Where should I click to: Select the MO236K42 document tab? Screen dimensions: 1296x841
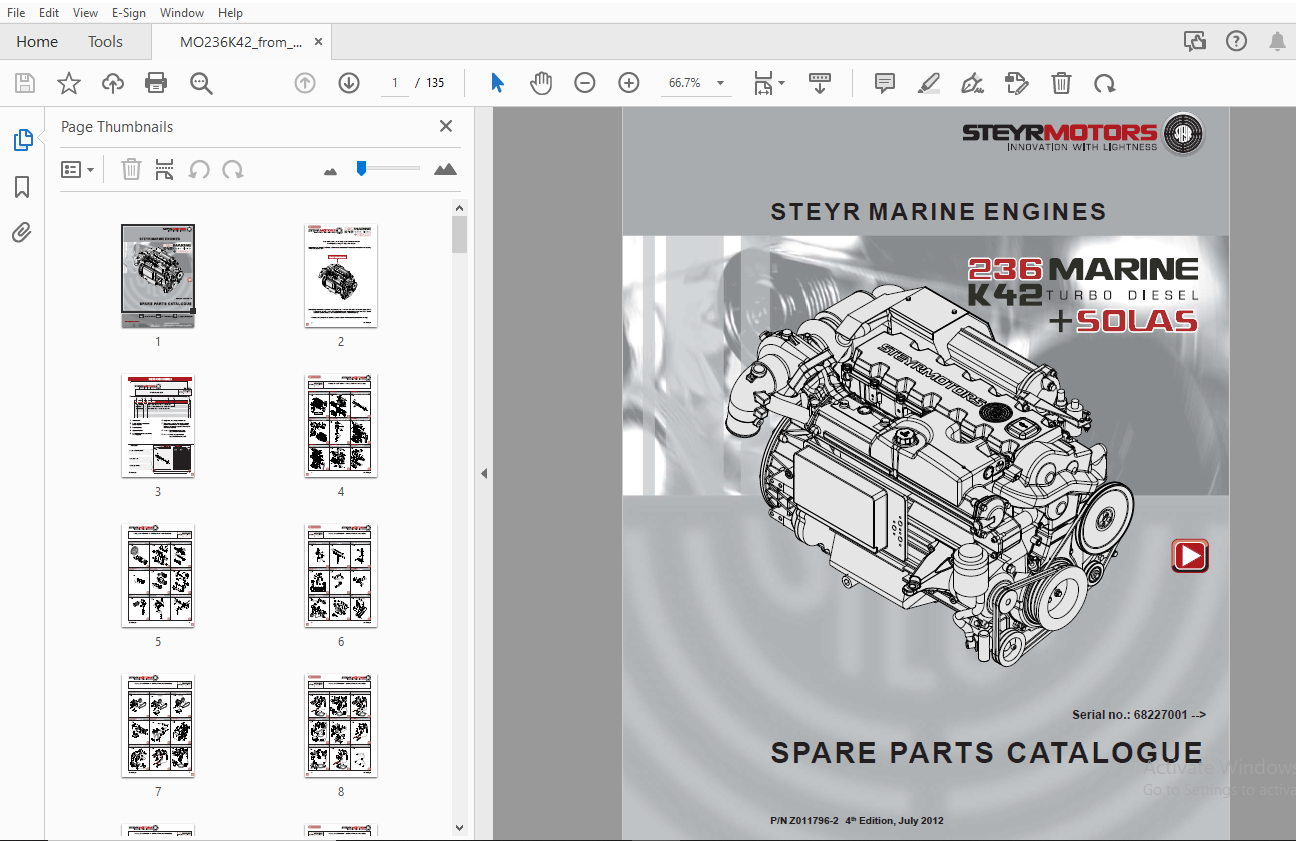[240, 42]
